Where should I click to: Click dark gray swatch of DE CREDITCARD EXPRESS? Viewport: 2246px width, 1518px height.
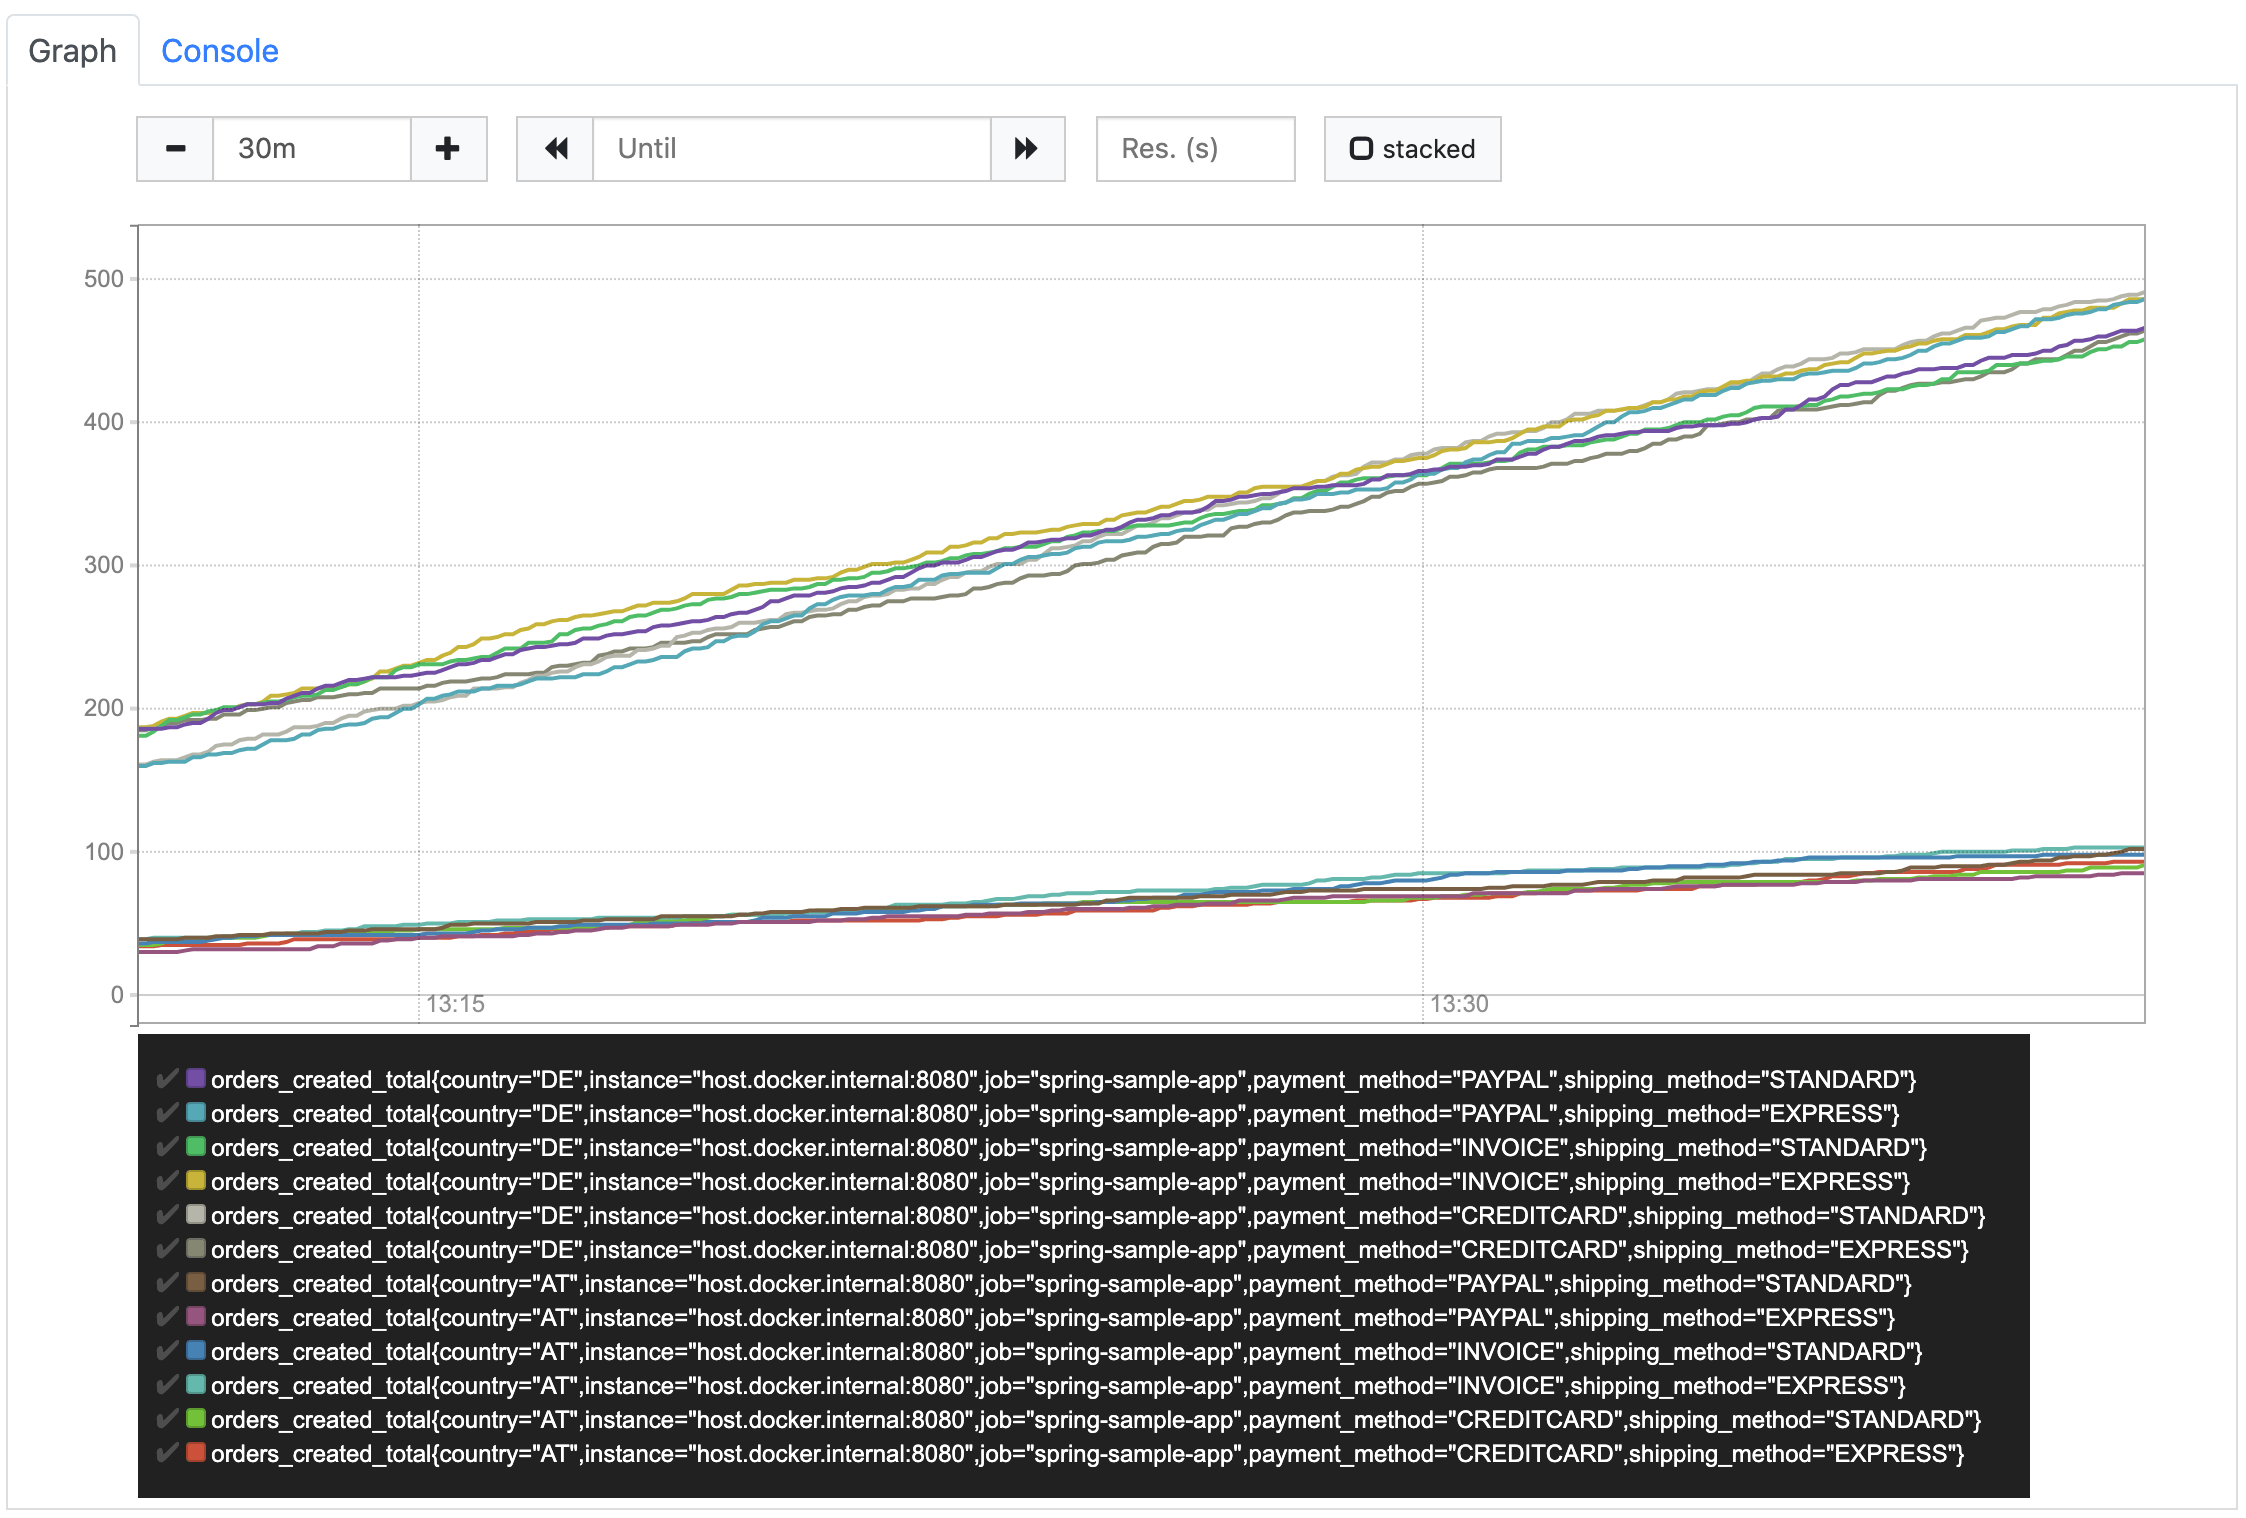196,1248
